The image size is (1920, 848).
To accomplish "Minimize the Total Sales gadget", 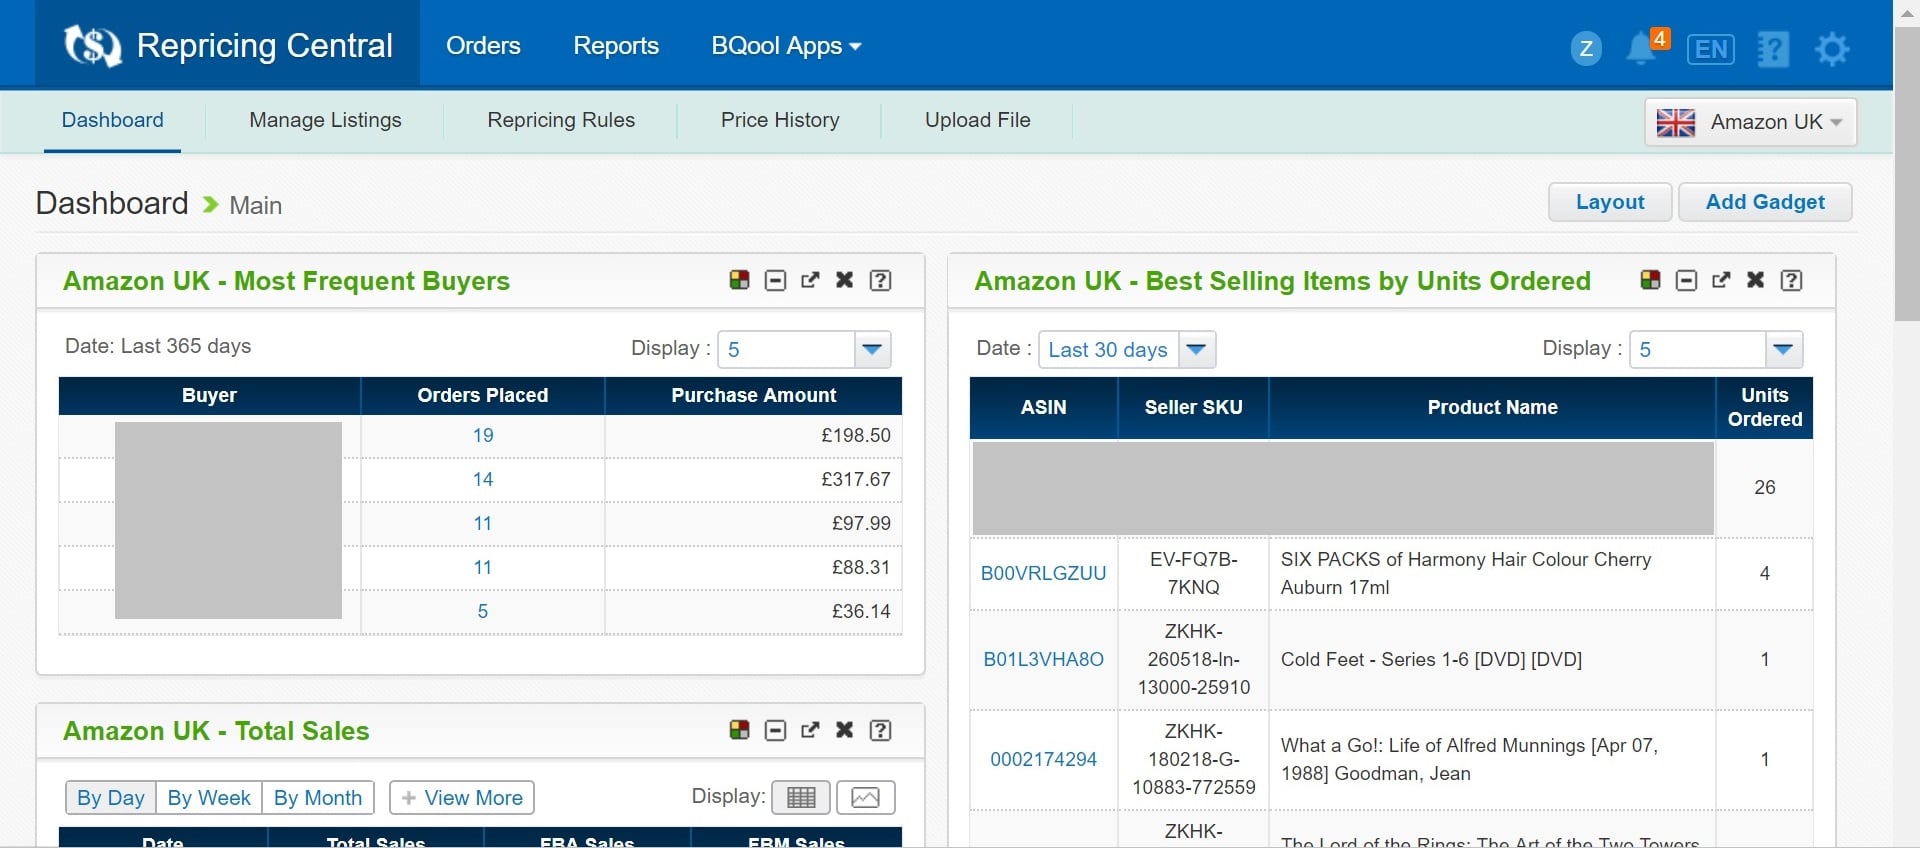I will point(775,730).
